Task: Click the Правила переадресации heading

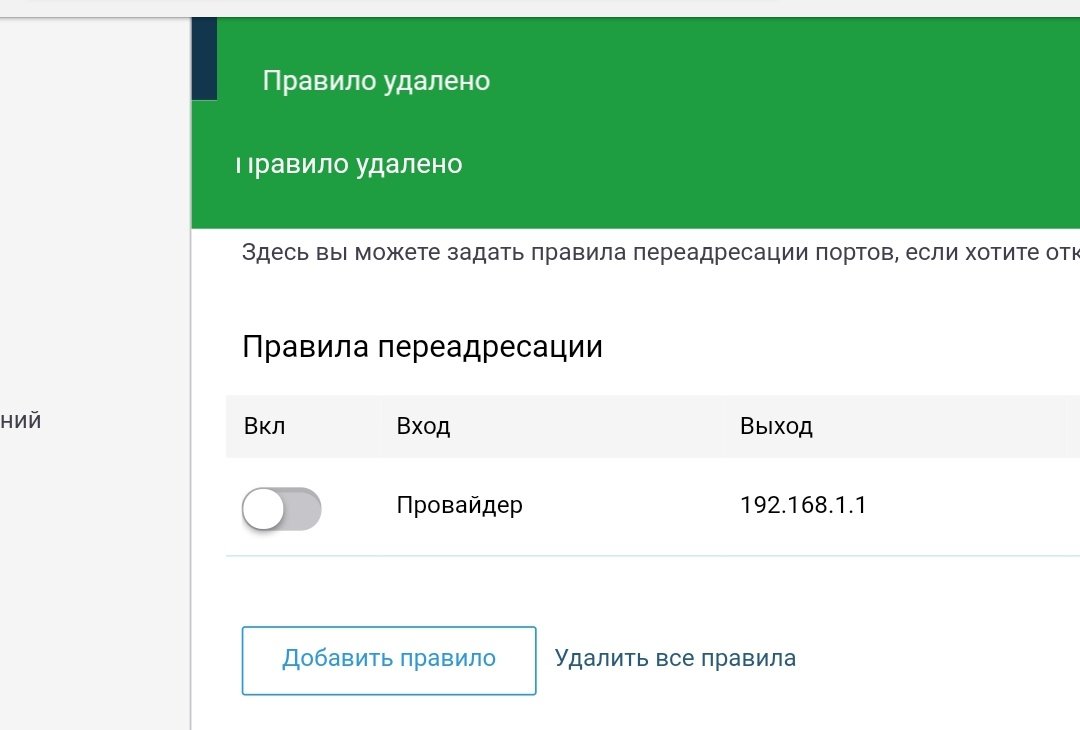Action: 422,346
